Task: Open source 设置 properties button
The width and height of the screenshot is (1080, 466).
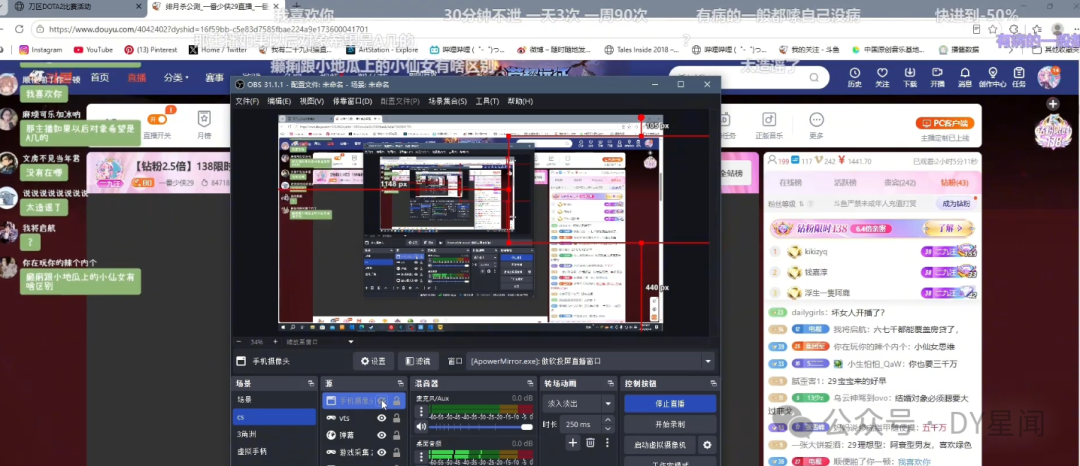Action: click(373, 361)
